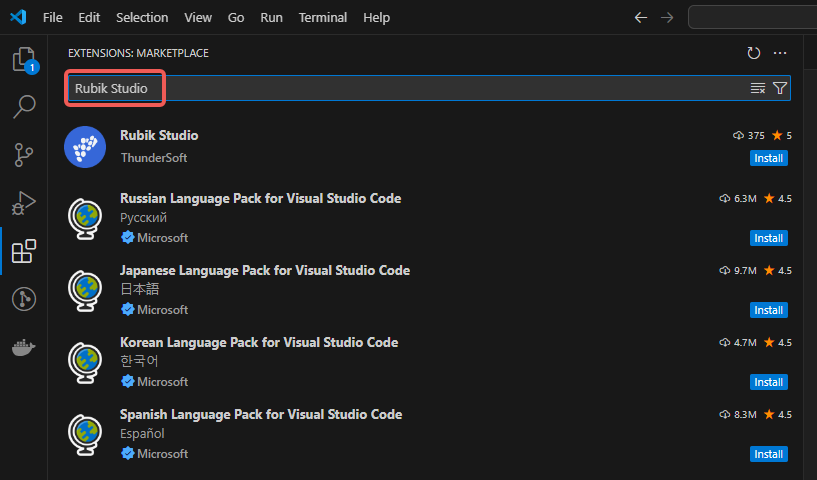Click the 8.3M download count
817x480 pixels.
(x=738, y=414)
